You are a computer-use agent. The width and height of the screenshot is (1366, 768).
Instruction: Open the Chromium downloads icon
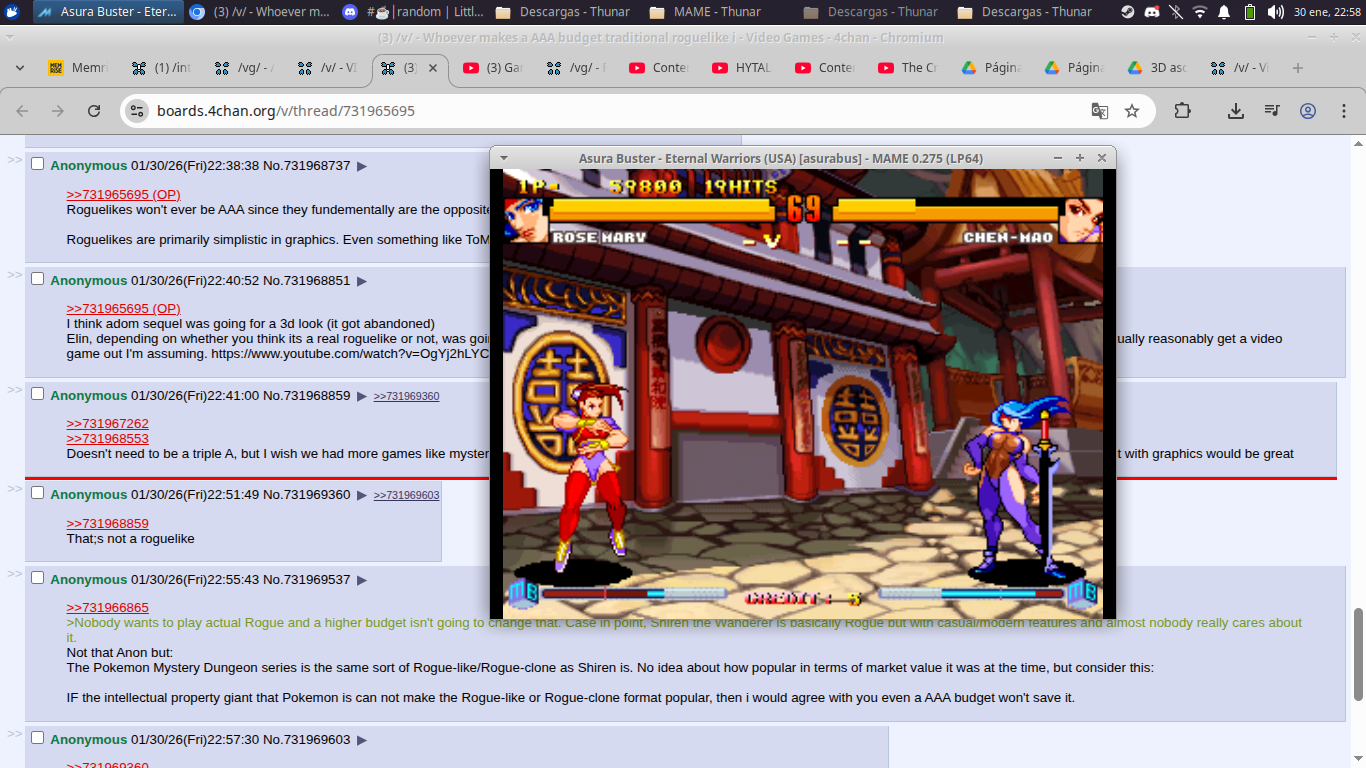1236,111
